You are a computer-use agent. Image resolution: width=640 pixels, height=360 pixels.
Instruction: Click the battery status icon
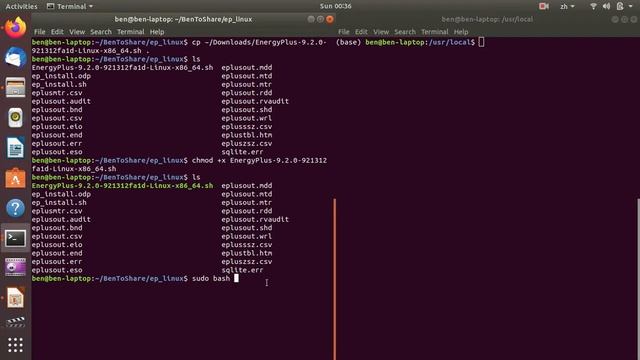pos(620,6)
